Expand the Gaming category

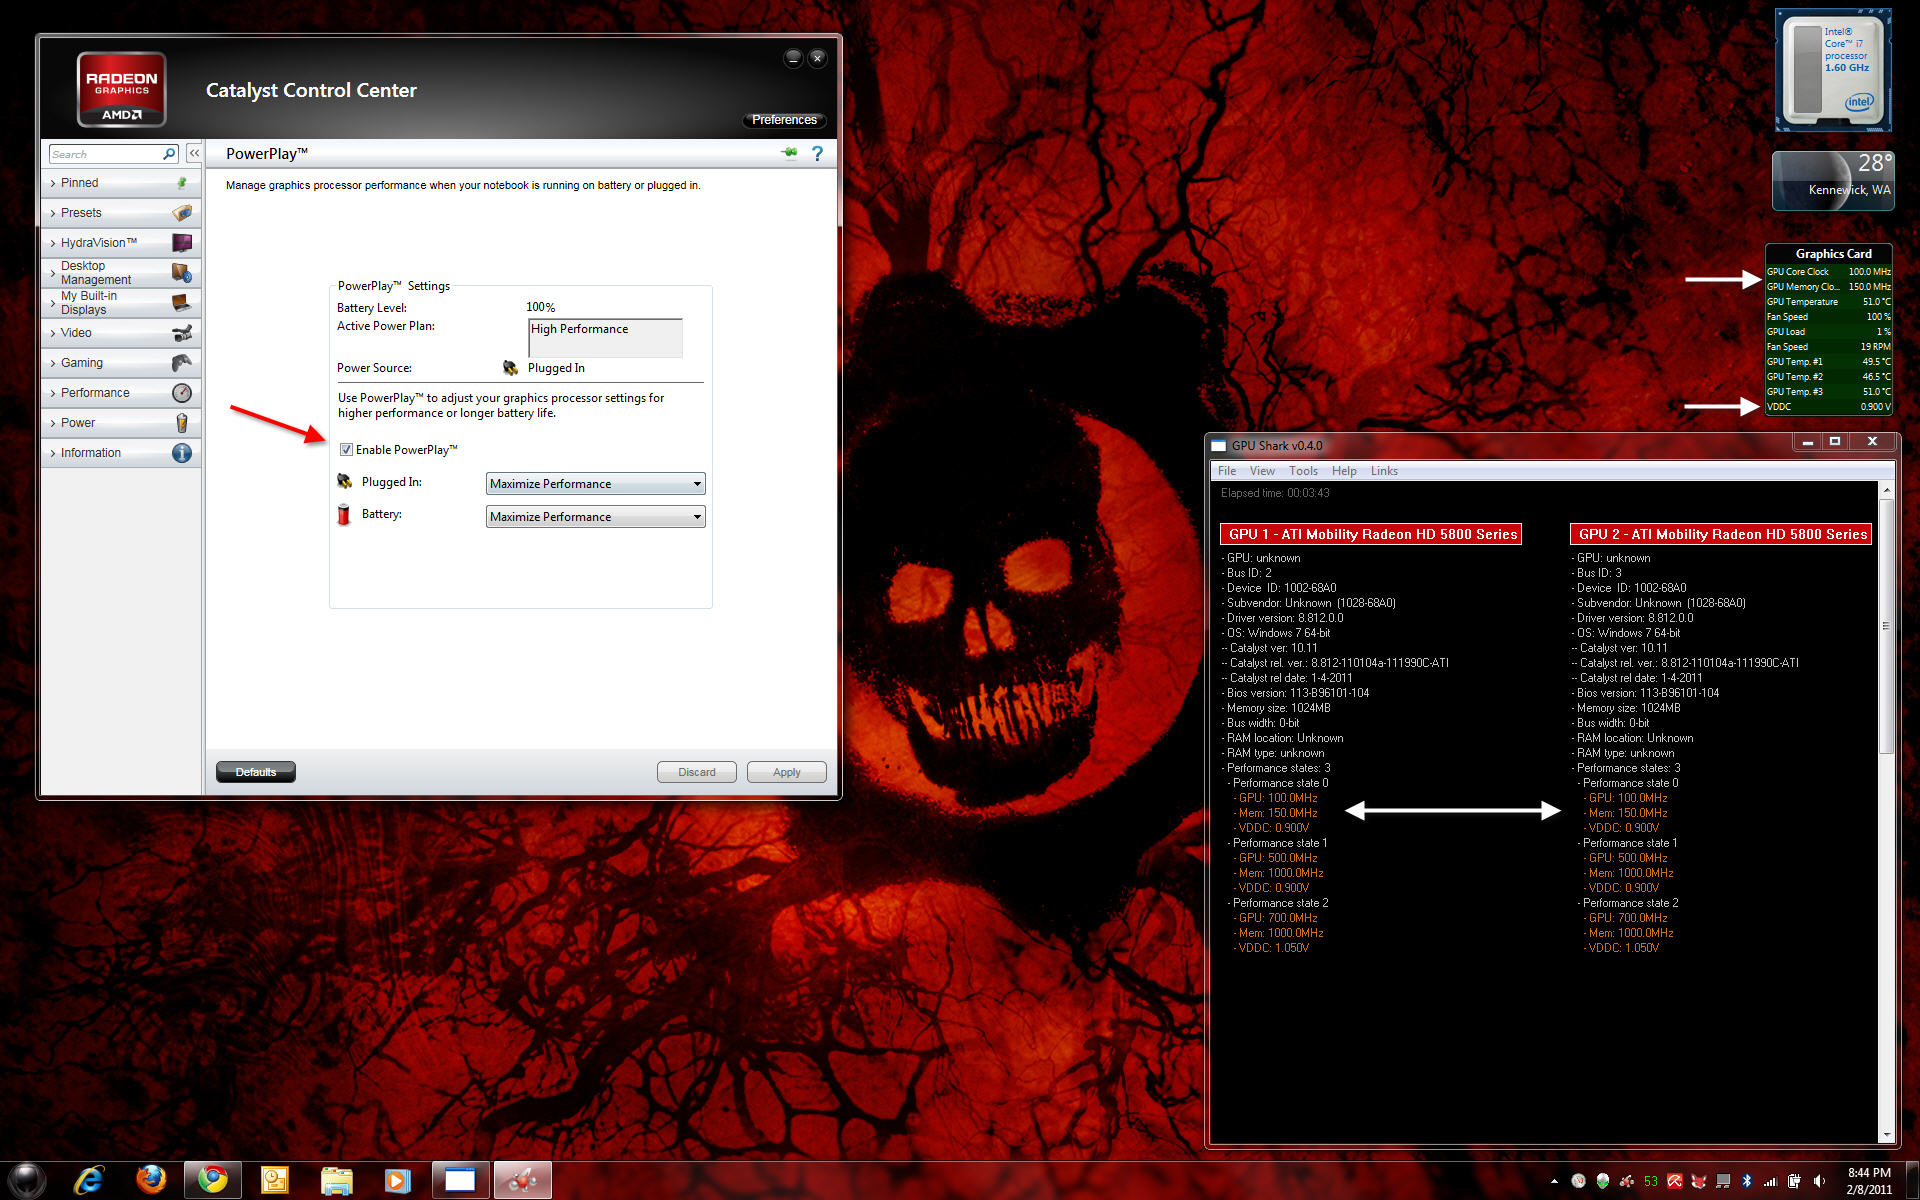coord(121,363)
